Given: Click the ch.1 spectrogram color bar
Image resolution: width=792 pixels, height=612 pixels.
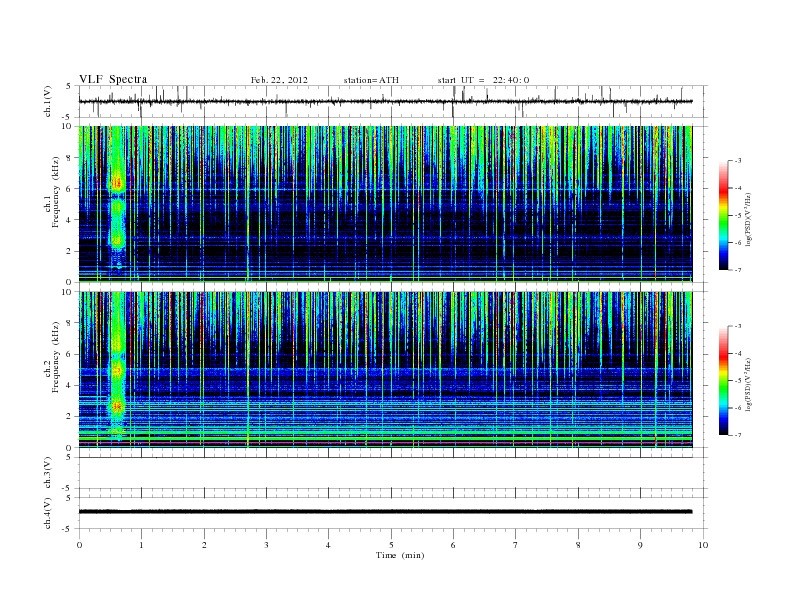Looking at the screenshot, I should coord(723,216).
